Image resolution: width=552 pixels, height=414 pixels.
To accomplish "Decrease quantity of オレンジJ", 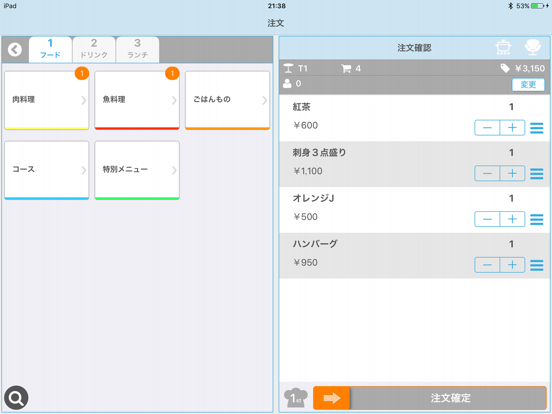I will pos(487,219).
